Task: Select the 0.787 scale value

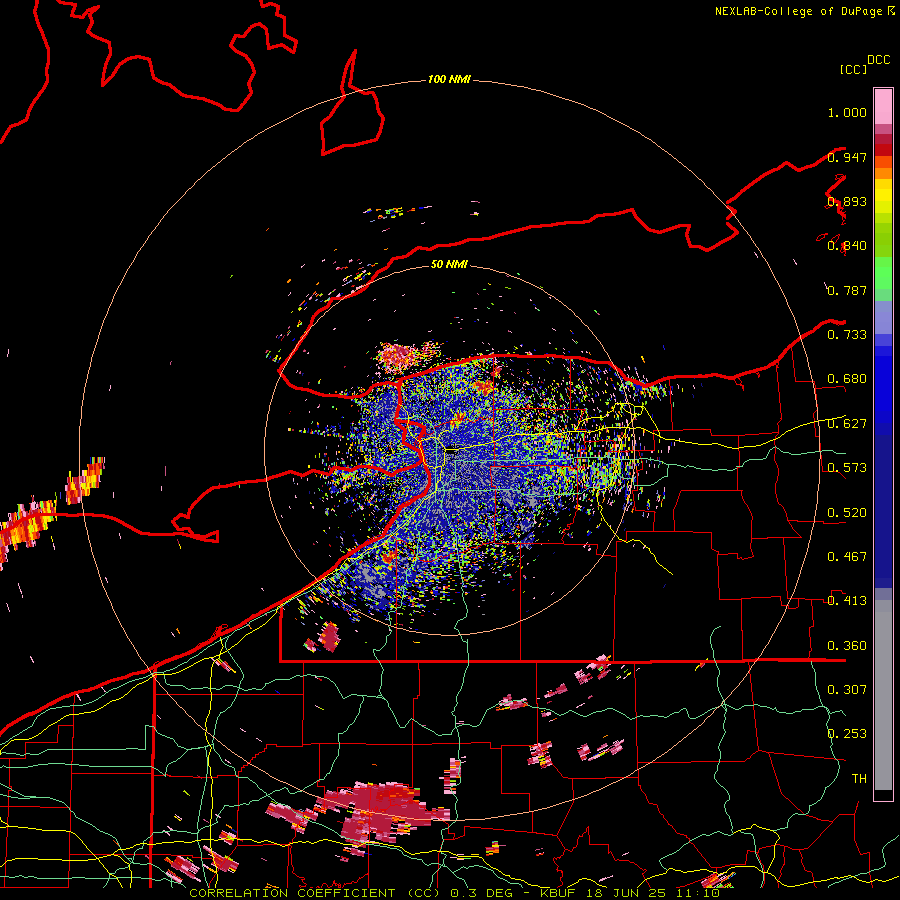Action: tap(847, 290)
